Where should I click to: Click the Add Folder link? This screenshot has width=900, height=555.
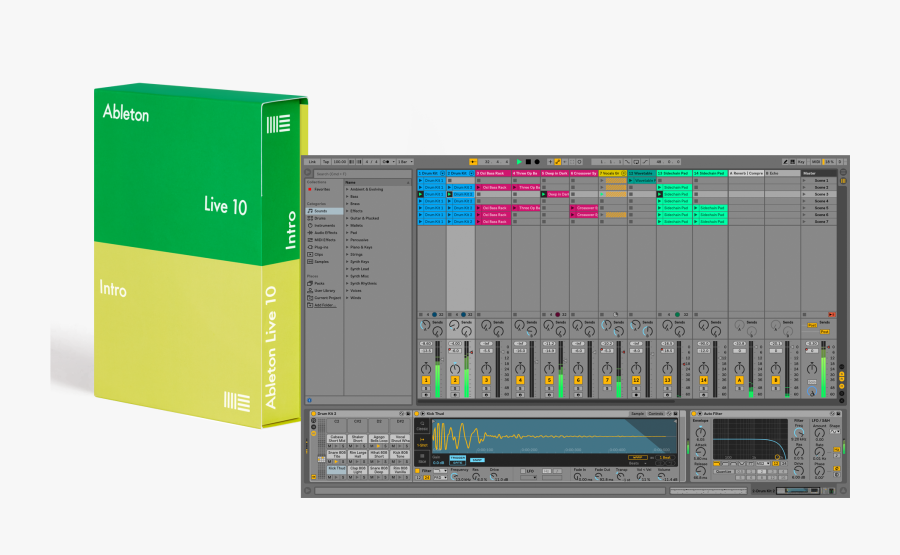(324, 305)
